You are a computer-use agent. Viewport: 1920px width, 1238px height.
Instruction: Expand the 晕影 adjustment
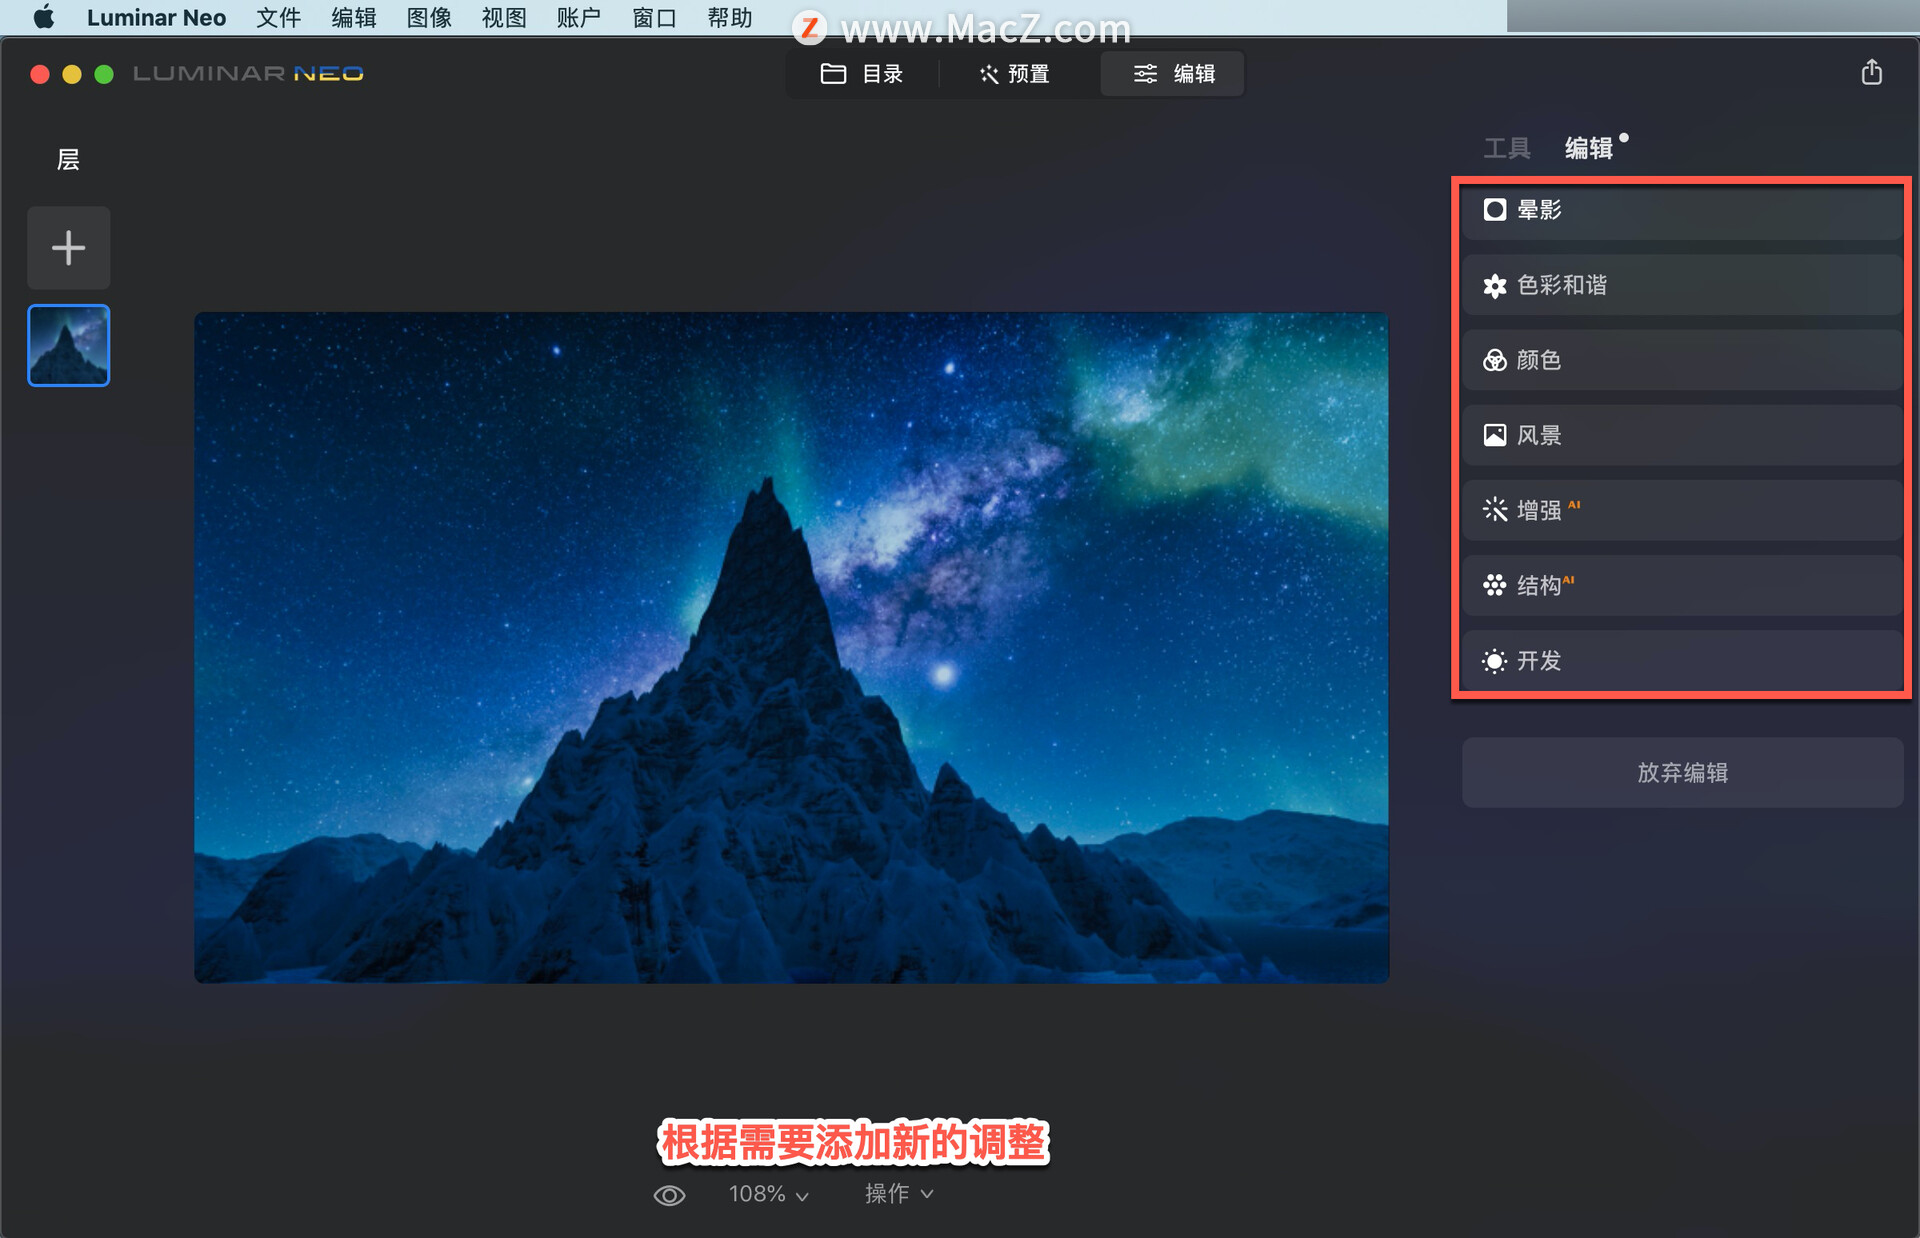point(1682,210)
